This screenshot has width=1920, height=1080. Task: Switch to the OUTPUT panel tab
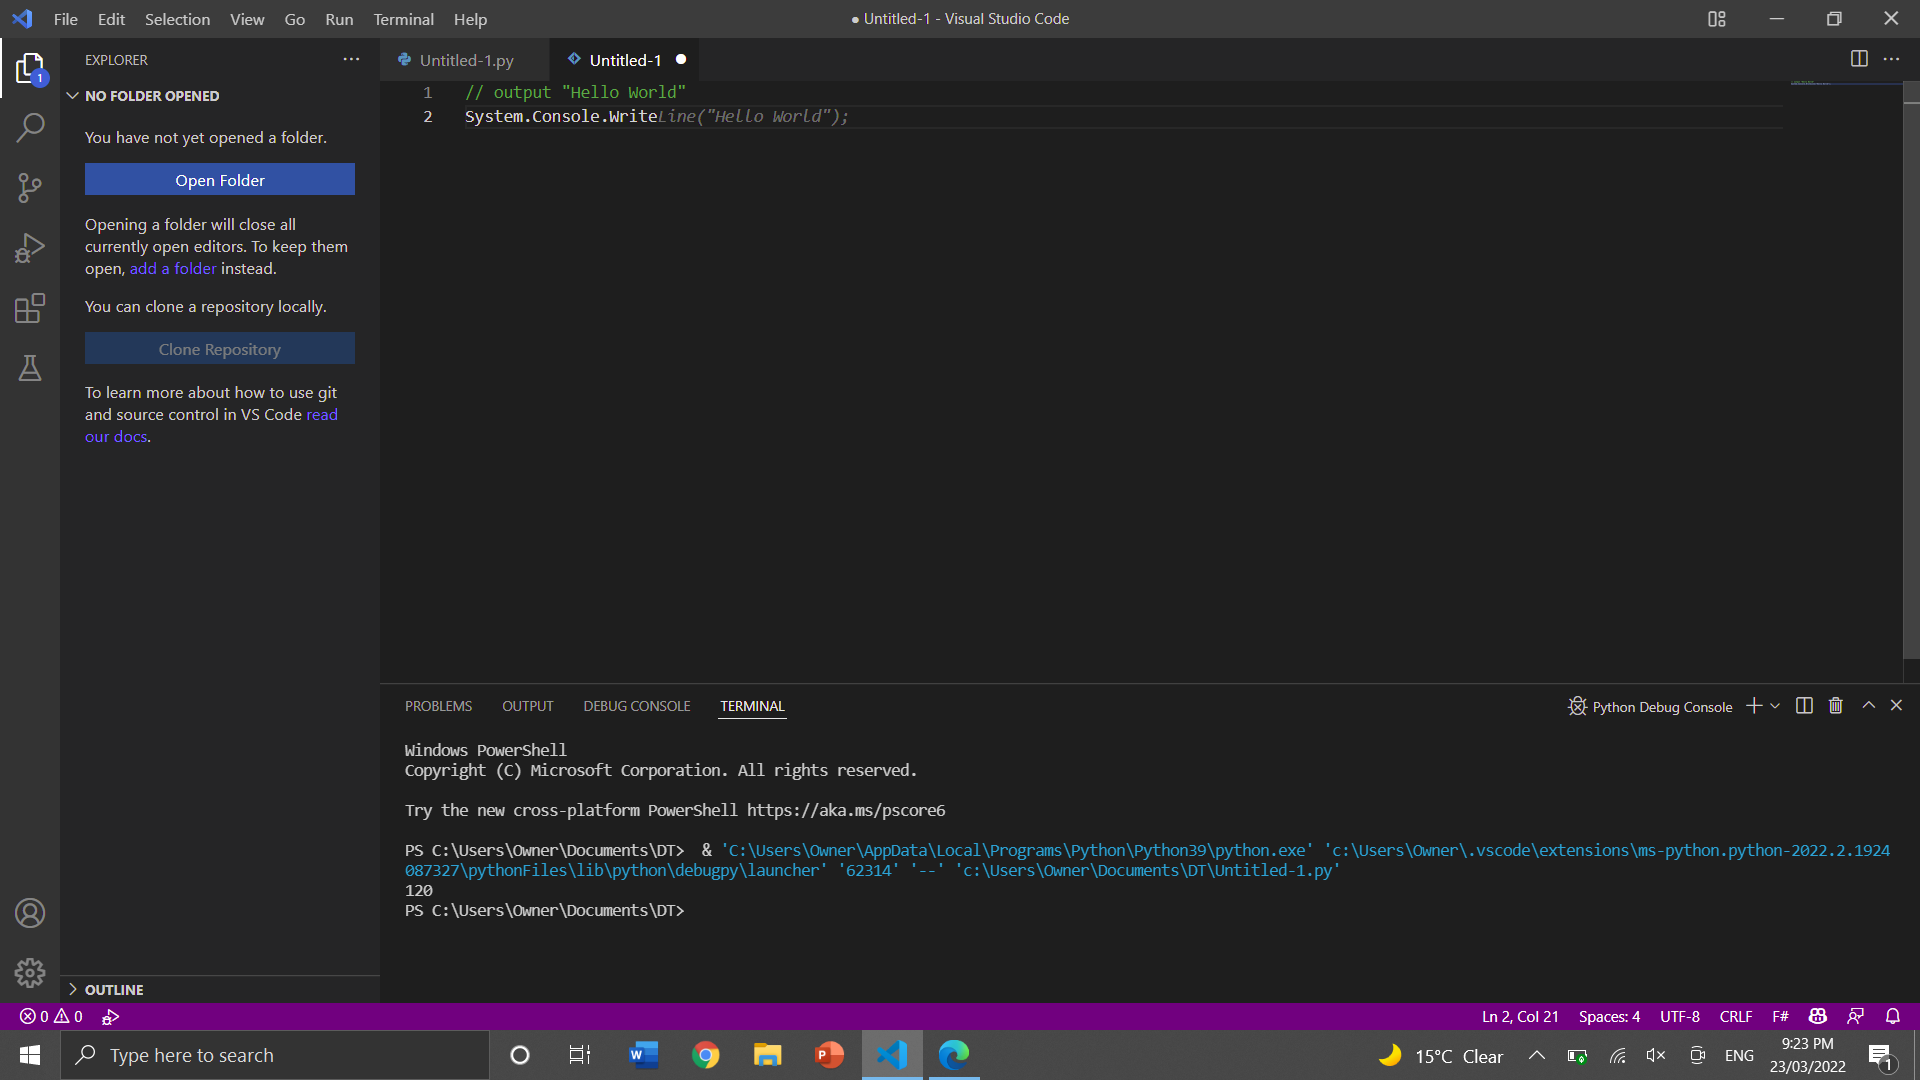pos(527,706)
